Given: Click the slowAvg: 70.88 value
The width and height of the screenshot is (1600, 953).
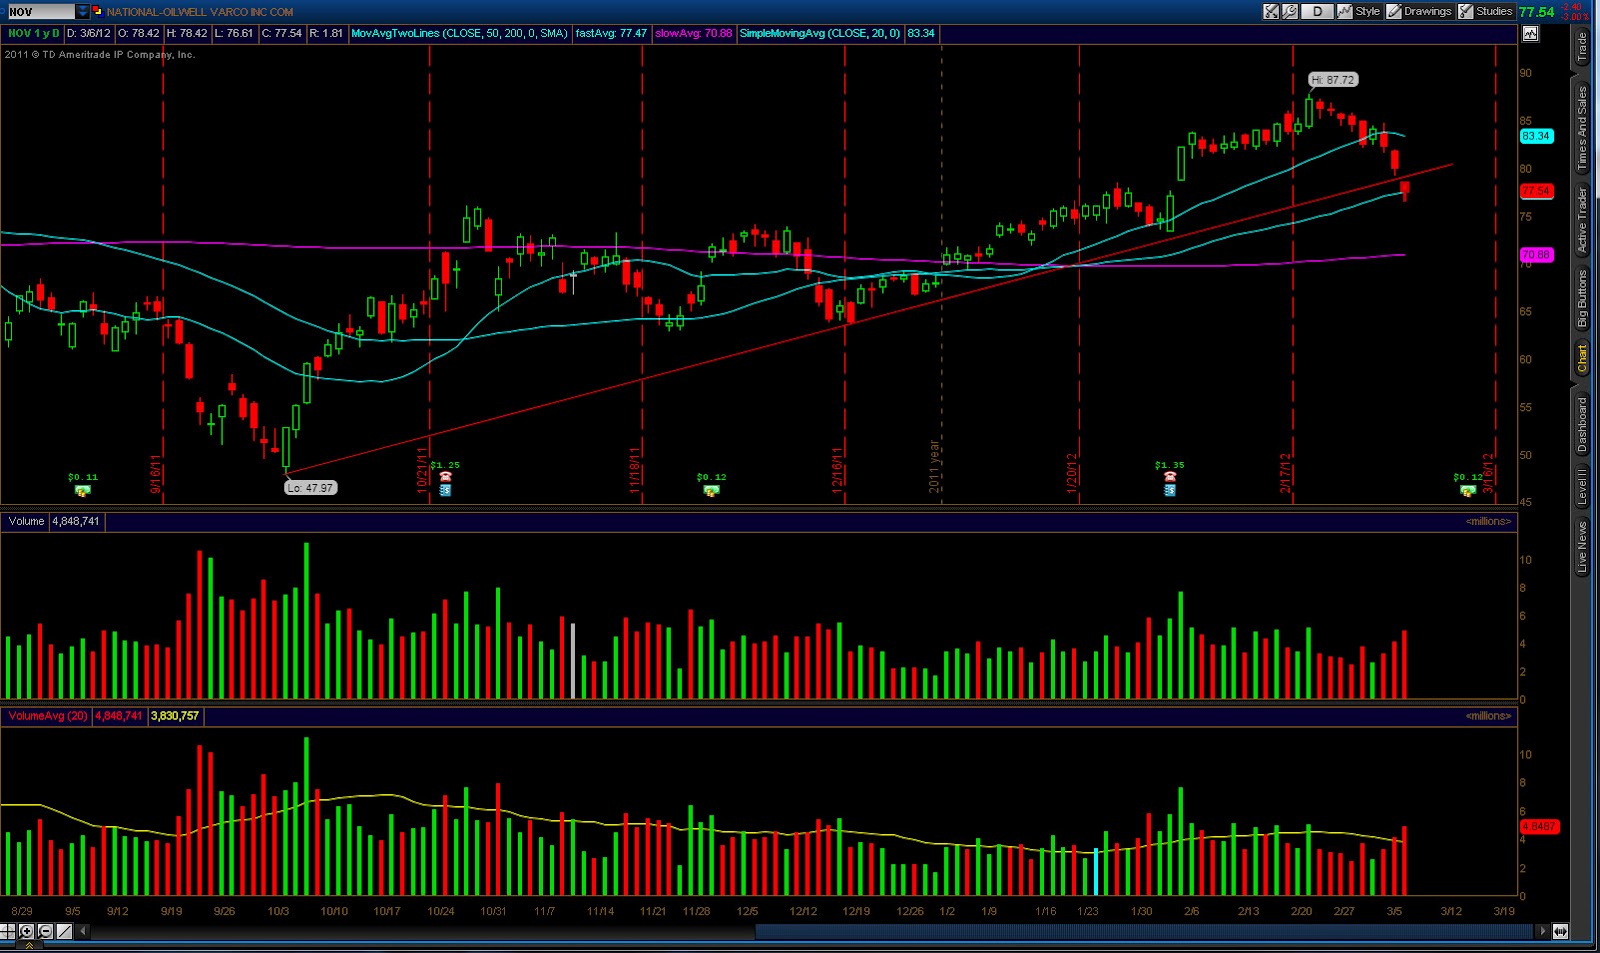Looking at the screenshot, I should [693, 33].
